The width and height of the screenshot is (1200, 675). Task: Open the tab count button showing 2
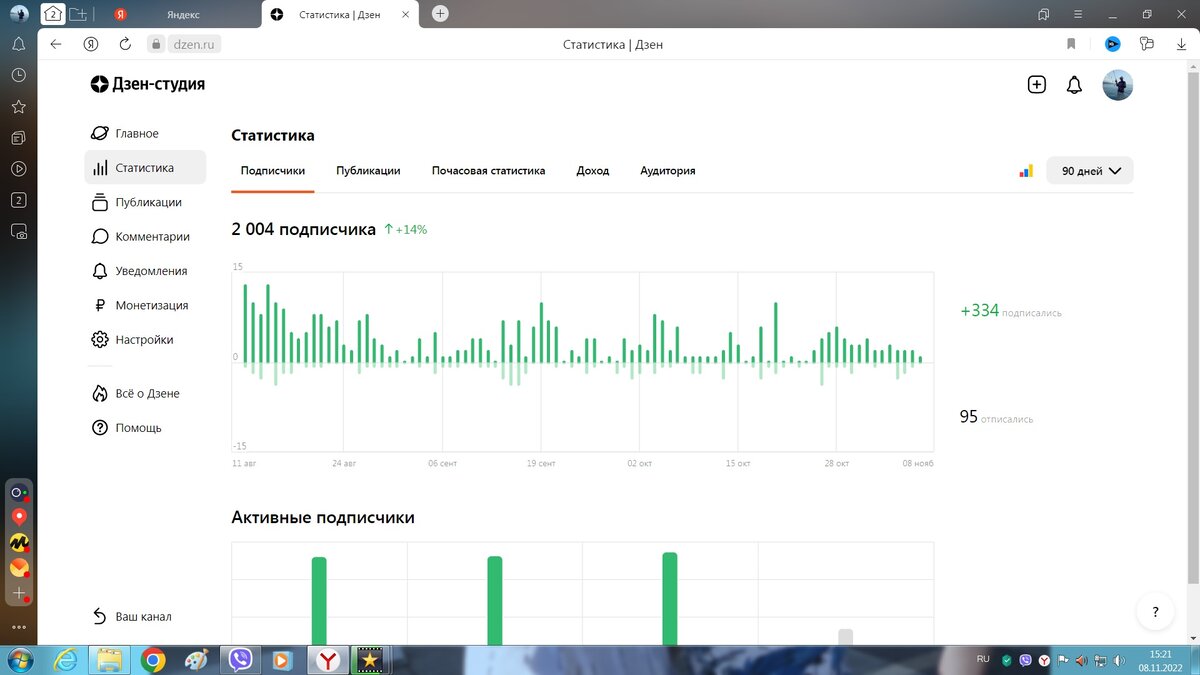tap(53, 14)
